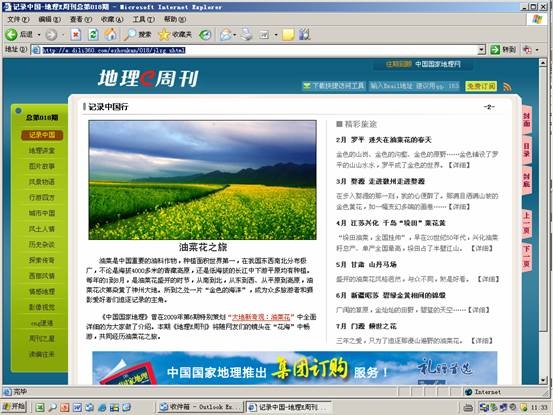Expand the address bar URL dropdown
Screen dimensions: 553x415
481,50
